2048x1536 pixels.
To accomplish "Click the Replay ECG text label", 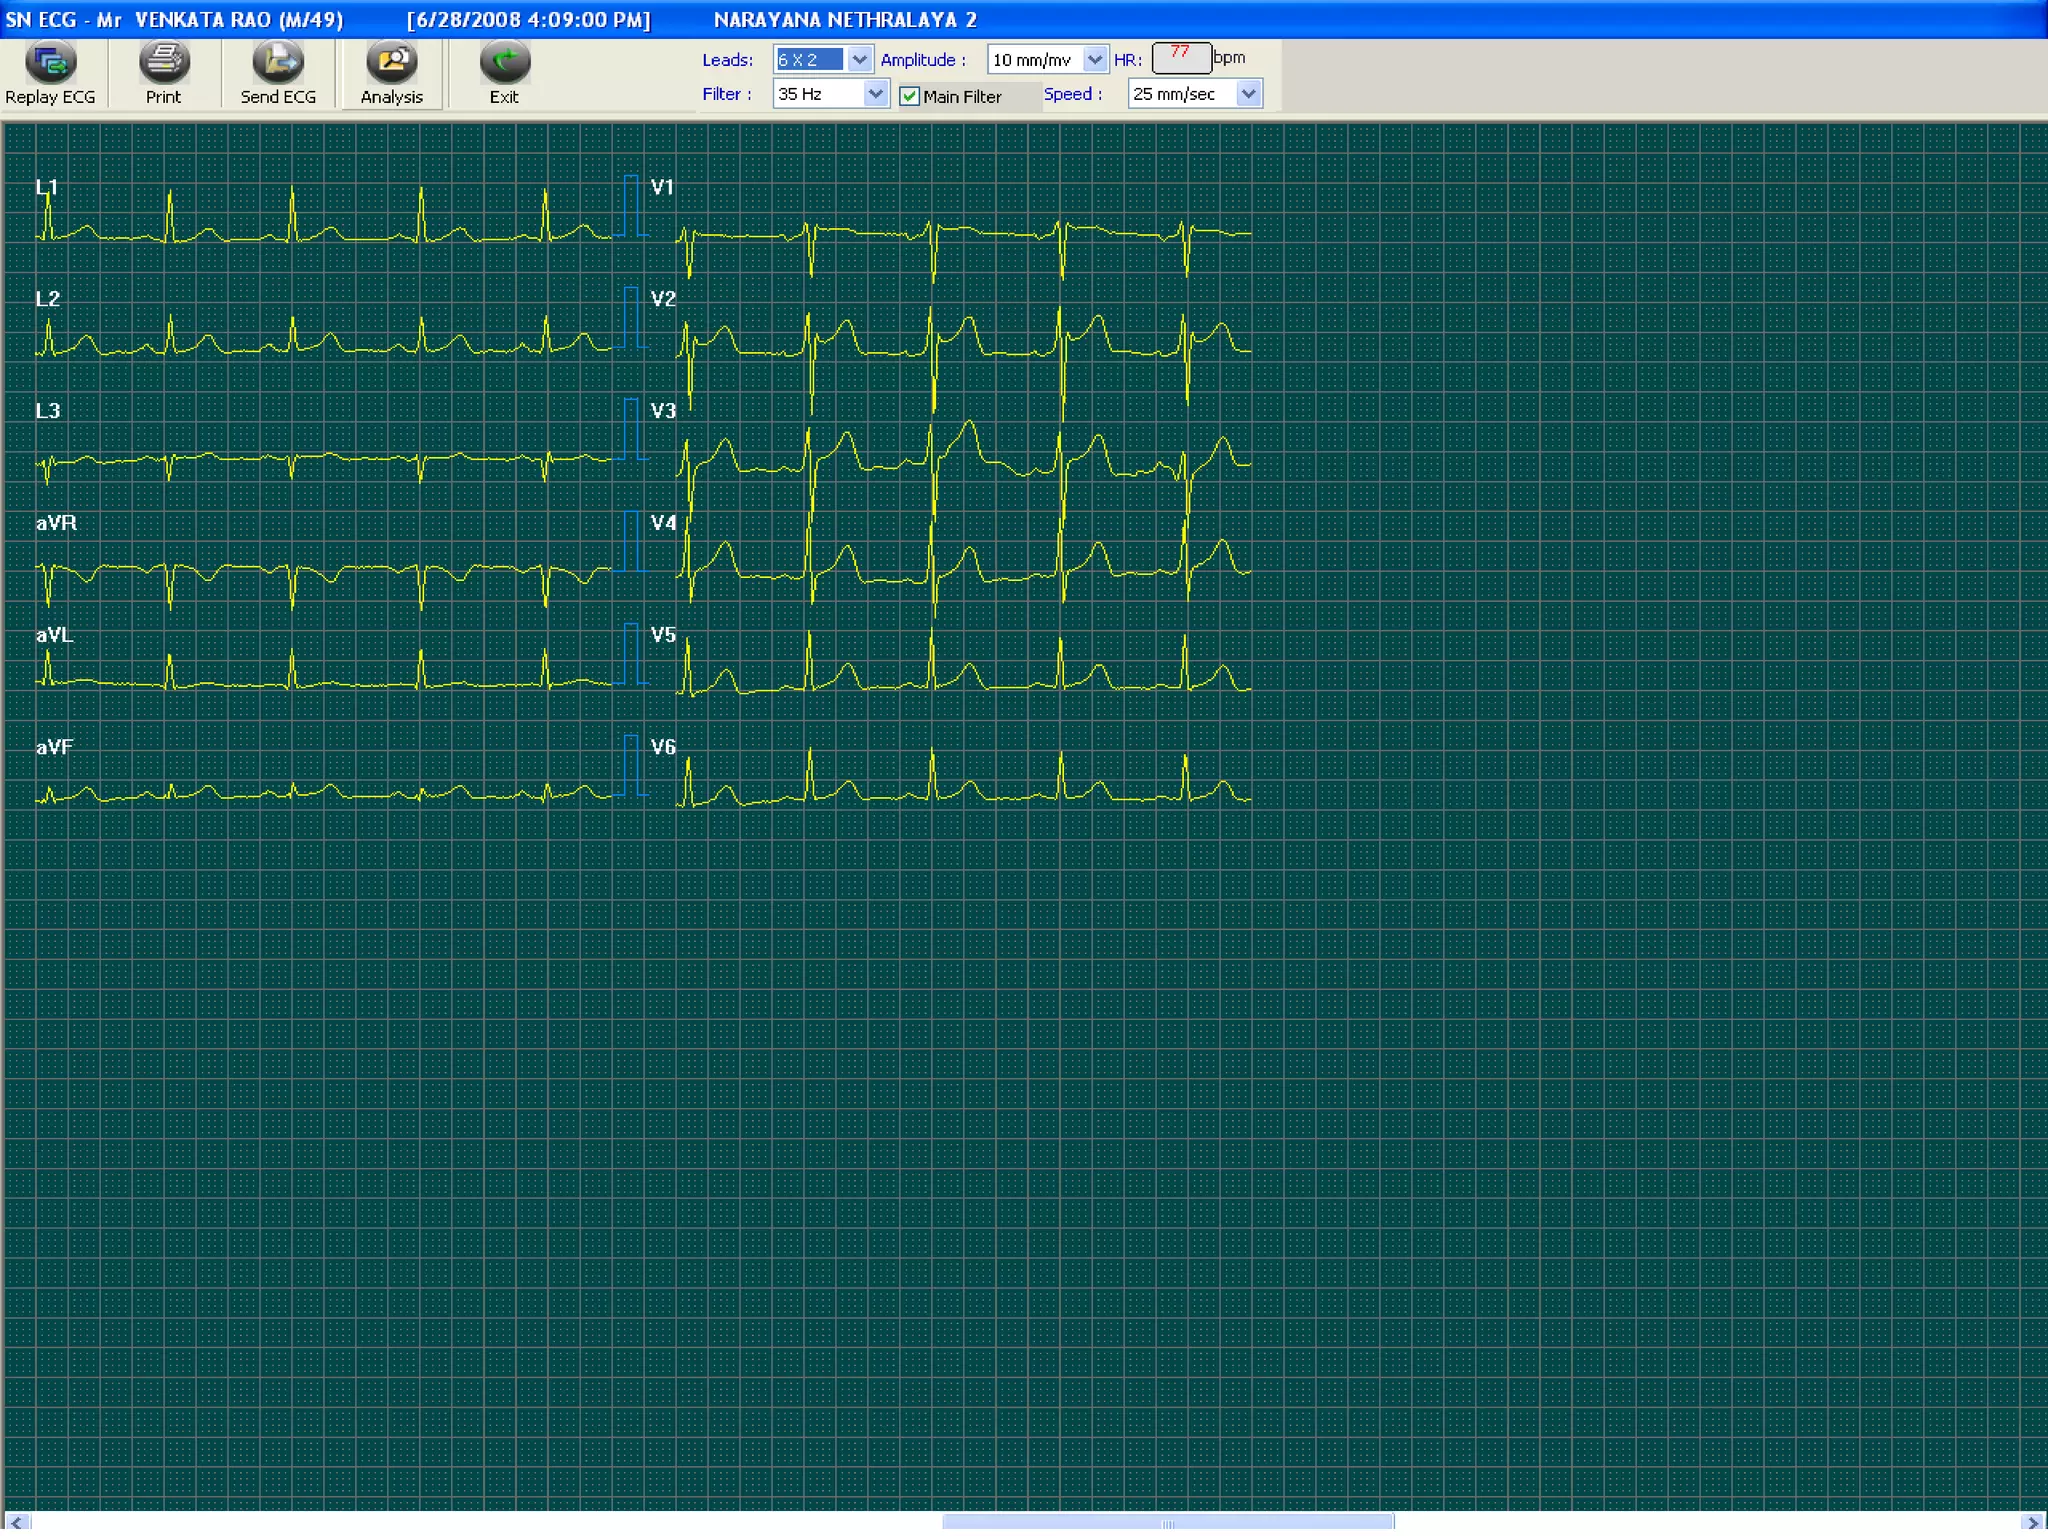I will click(x=50, y=97).
